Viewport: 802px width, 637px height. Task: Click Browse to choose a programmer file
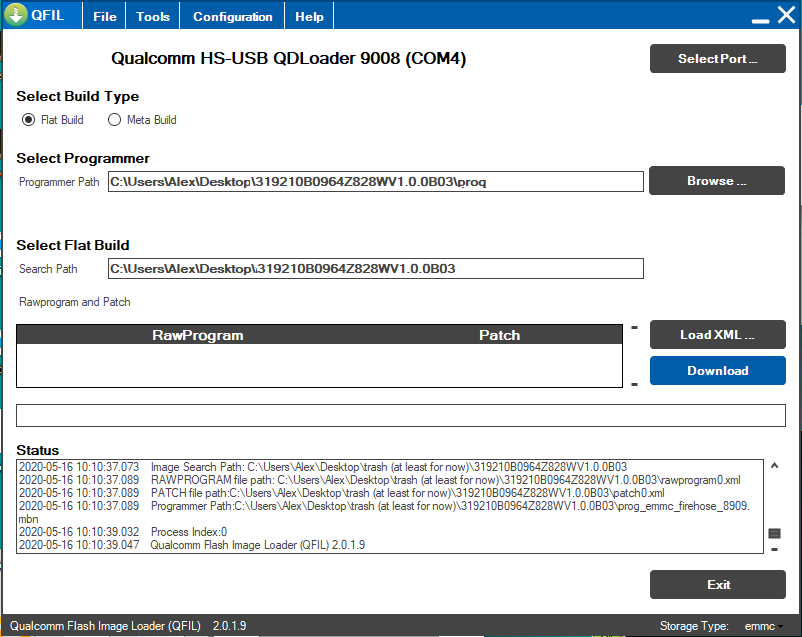(x=717, y=181)
